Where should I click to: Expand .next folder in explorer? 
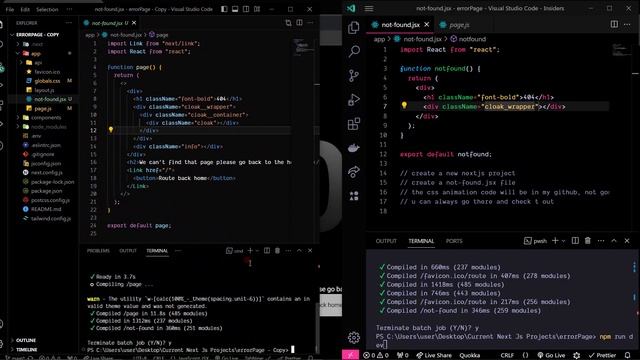tap(37, 44)
